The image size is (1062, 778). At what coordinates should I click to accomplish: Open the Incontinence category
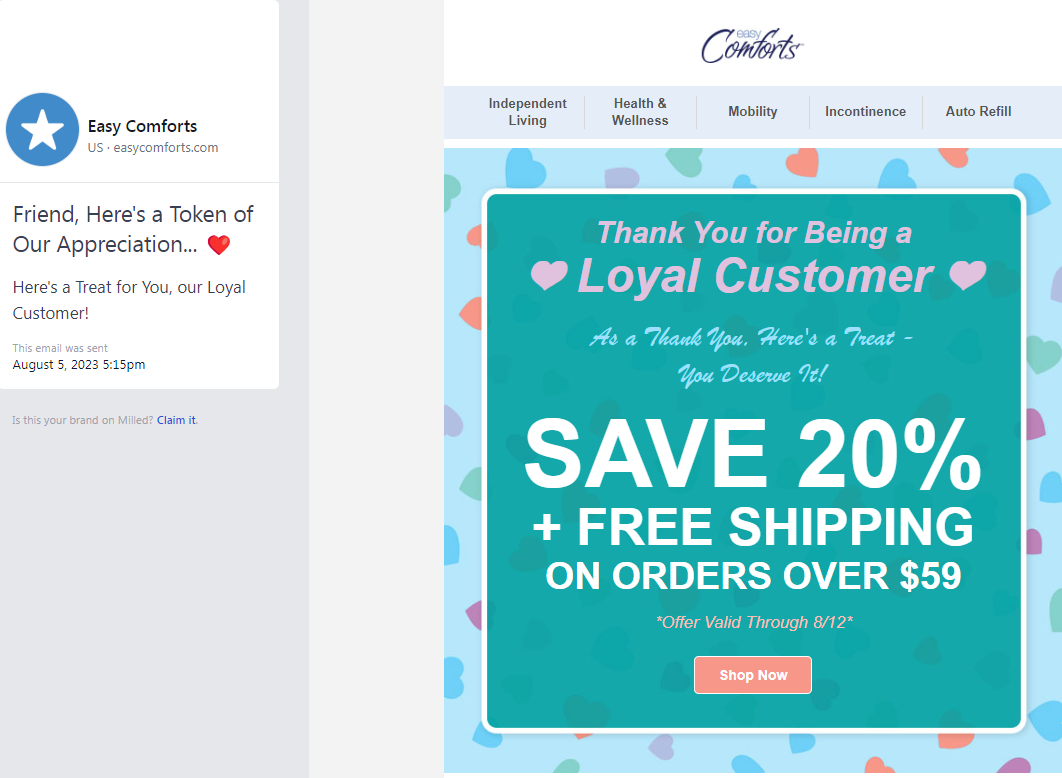pos(865,112)
